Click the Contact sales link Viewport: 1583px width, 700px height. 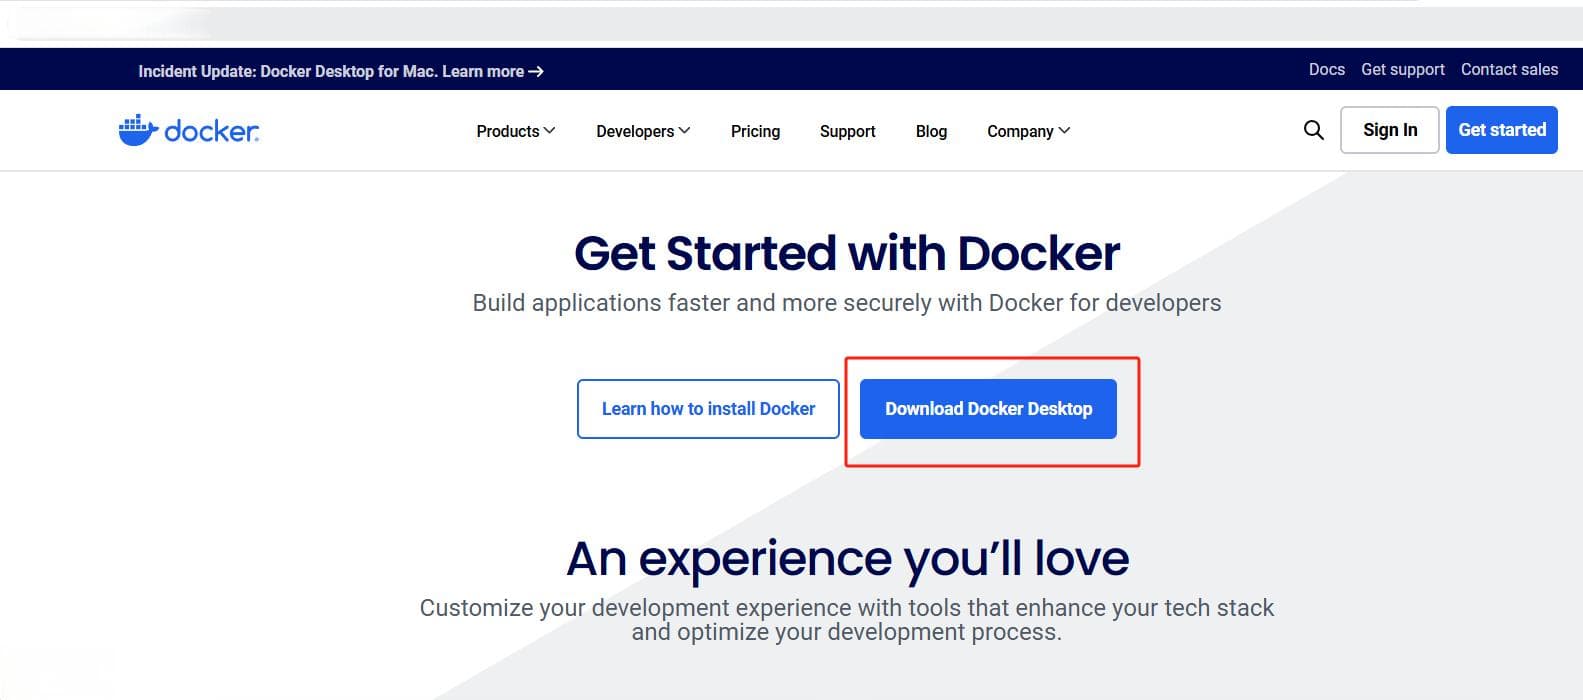click(x=1509, y=70)
